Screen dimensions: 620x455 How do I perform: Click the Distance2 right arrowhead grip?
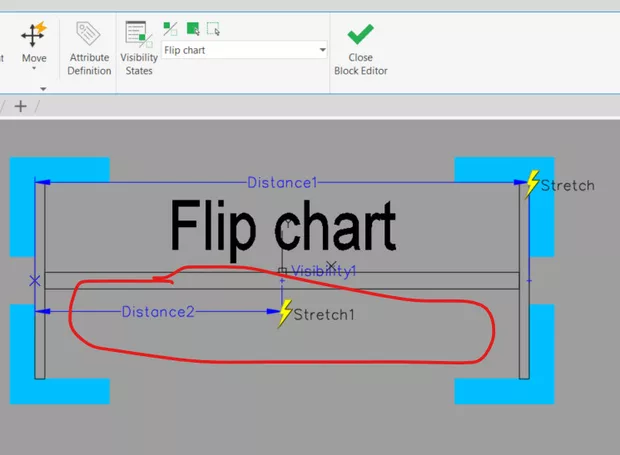pyautogui.click(x=273, y=312)
